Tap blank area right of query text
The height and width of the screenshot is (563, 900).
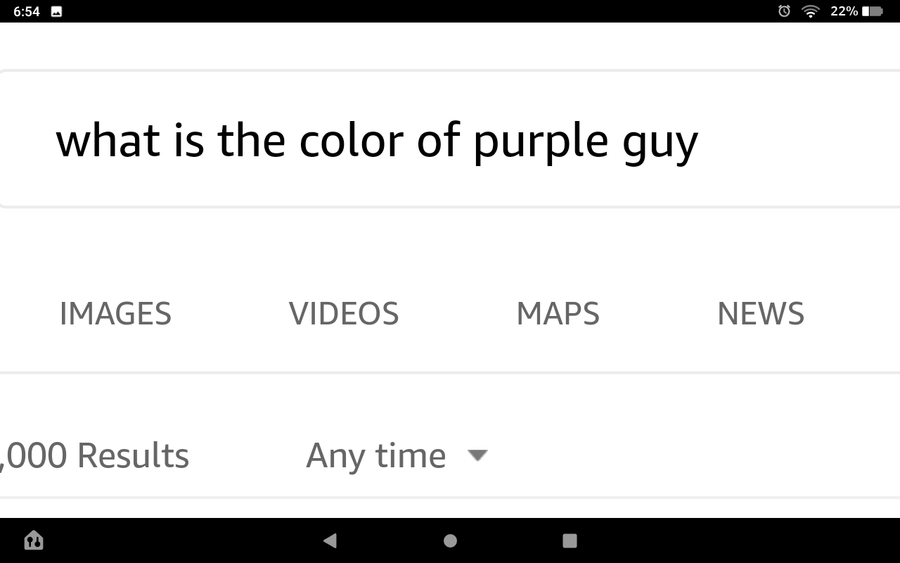[800, 140]
